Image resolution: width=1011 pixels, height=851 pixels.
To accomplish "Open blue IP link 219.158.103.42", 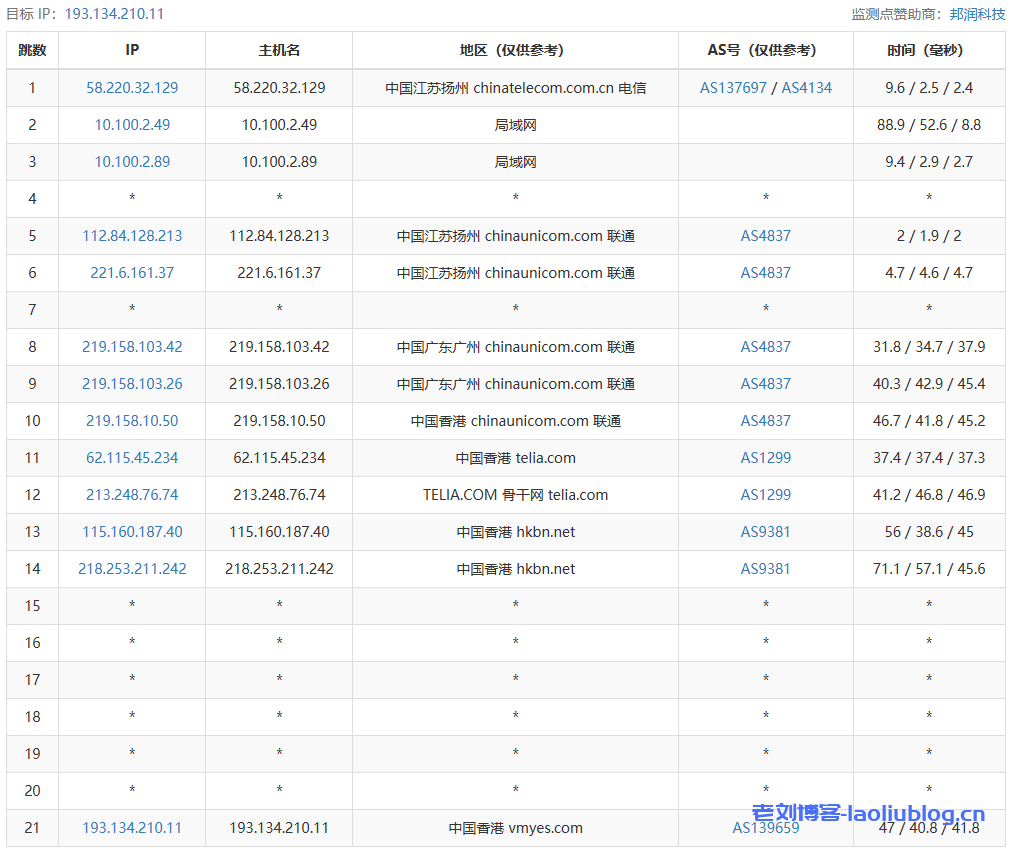I will pyautogui.click(x=132, y=347).
